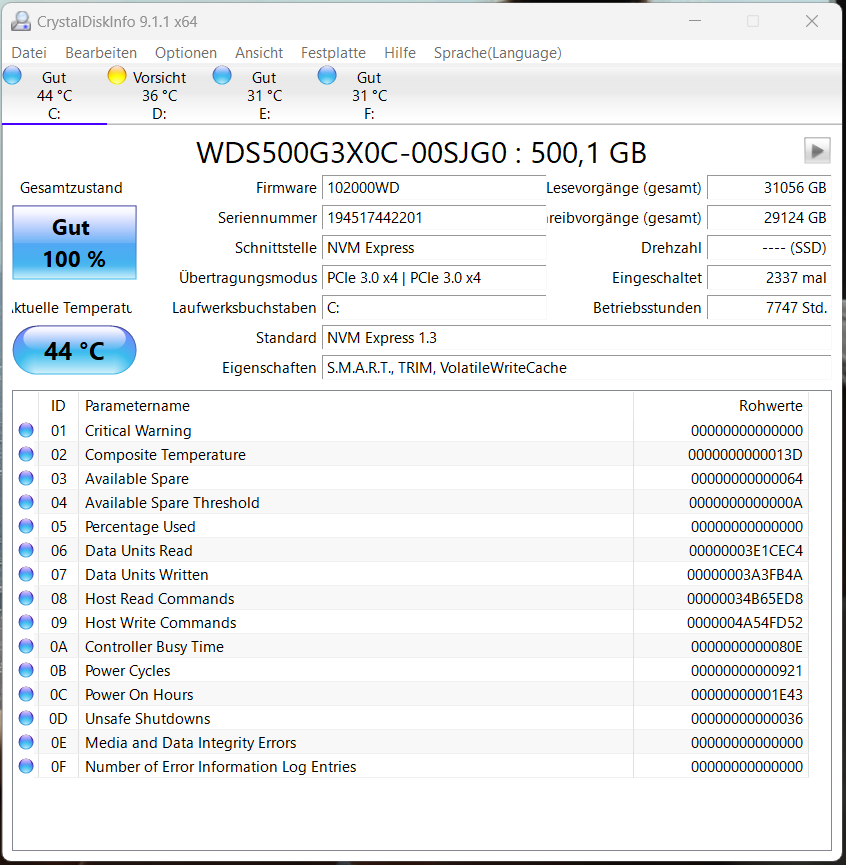This screenshot has height=865, width=846.
Task: Open the Ansicht menu
Action: coord(259,53)
